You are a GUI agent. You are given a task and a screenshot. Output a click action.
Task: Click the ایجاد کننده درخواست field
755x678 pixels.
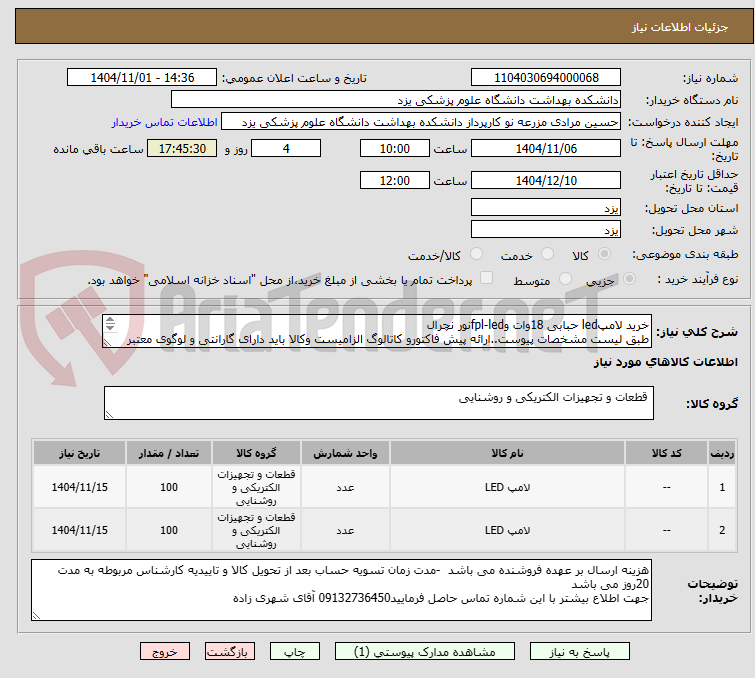[421, 122]
